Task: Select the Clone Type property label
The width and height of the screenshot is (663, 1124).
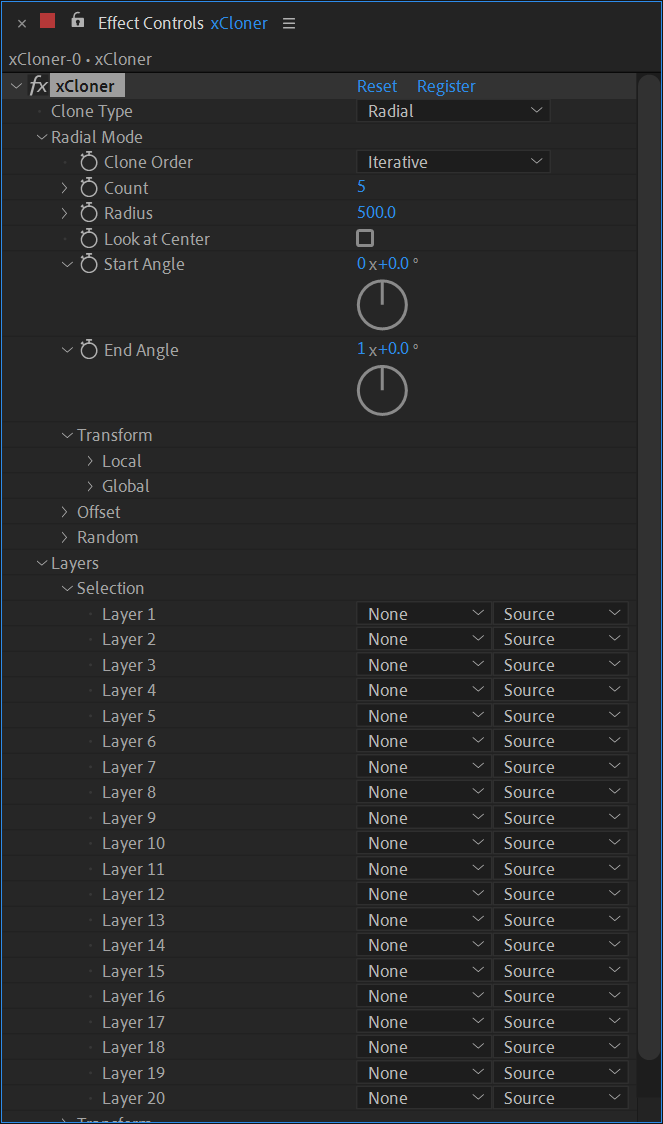Action: coord(92,111)
